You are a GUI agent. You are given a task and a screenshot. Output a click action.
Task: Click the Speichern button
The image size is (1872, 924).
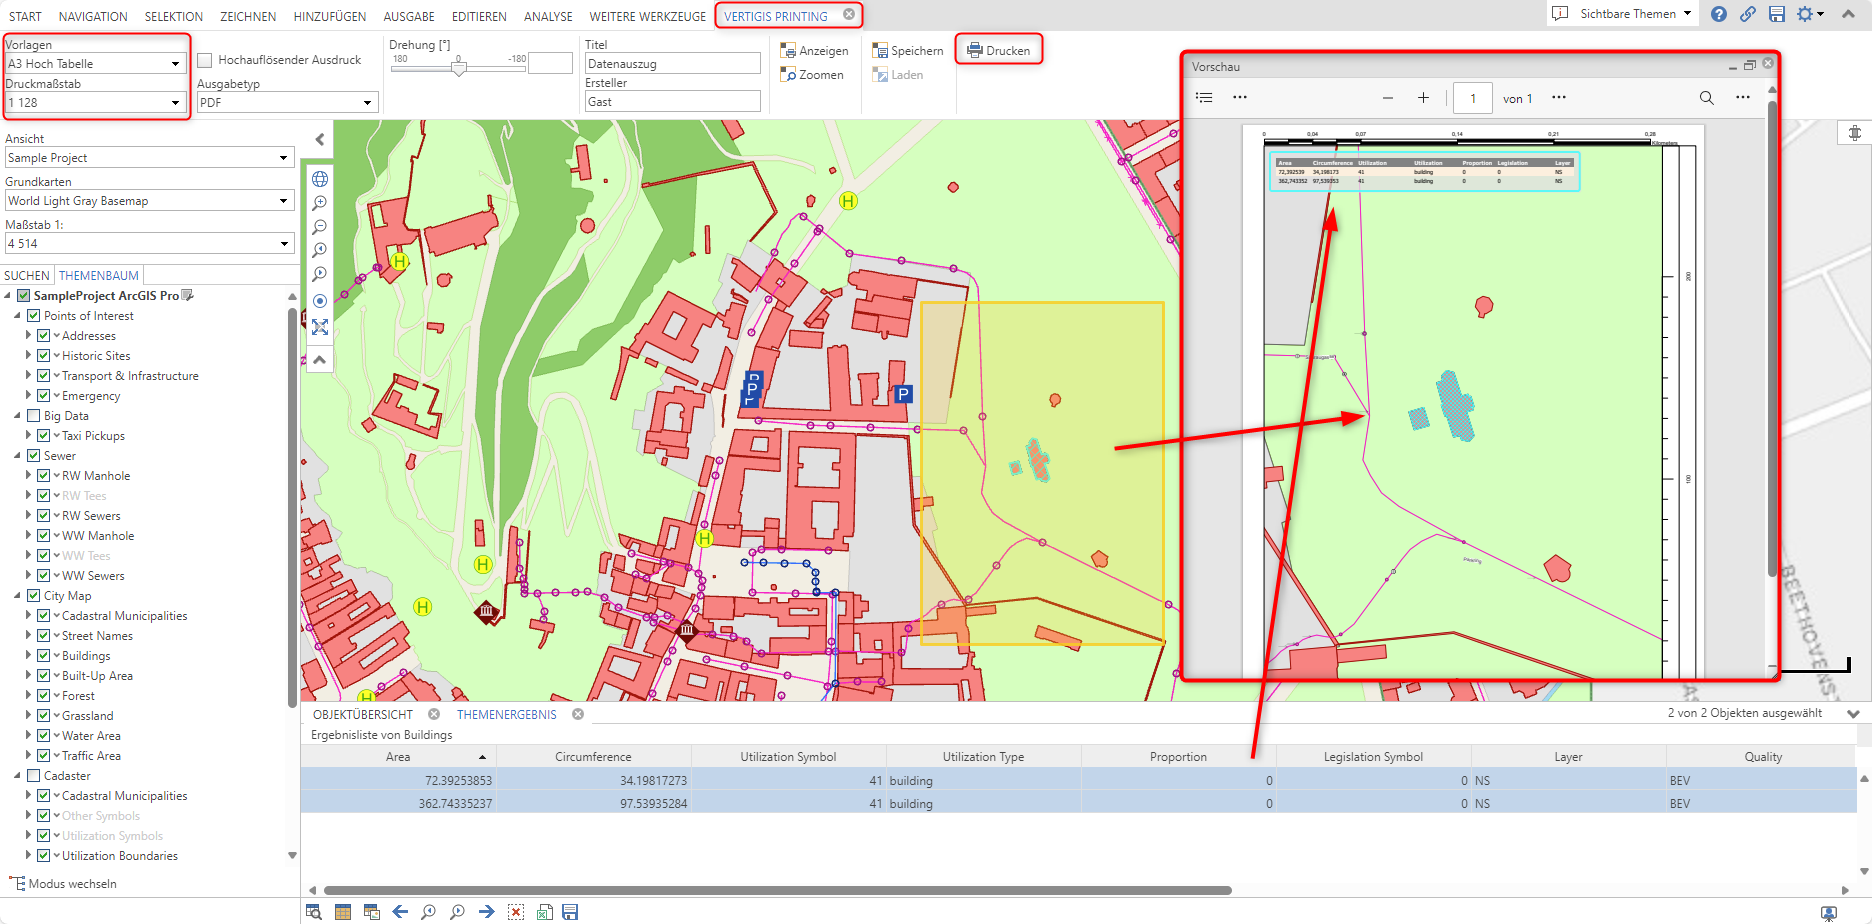click(x=907, y=51)
